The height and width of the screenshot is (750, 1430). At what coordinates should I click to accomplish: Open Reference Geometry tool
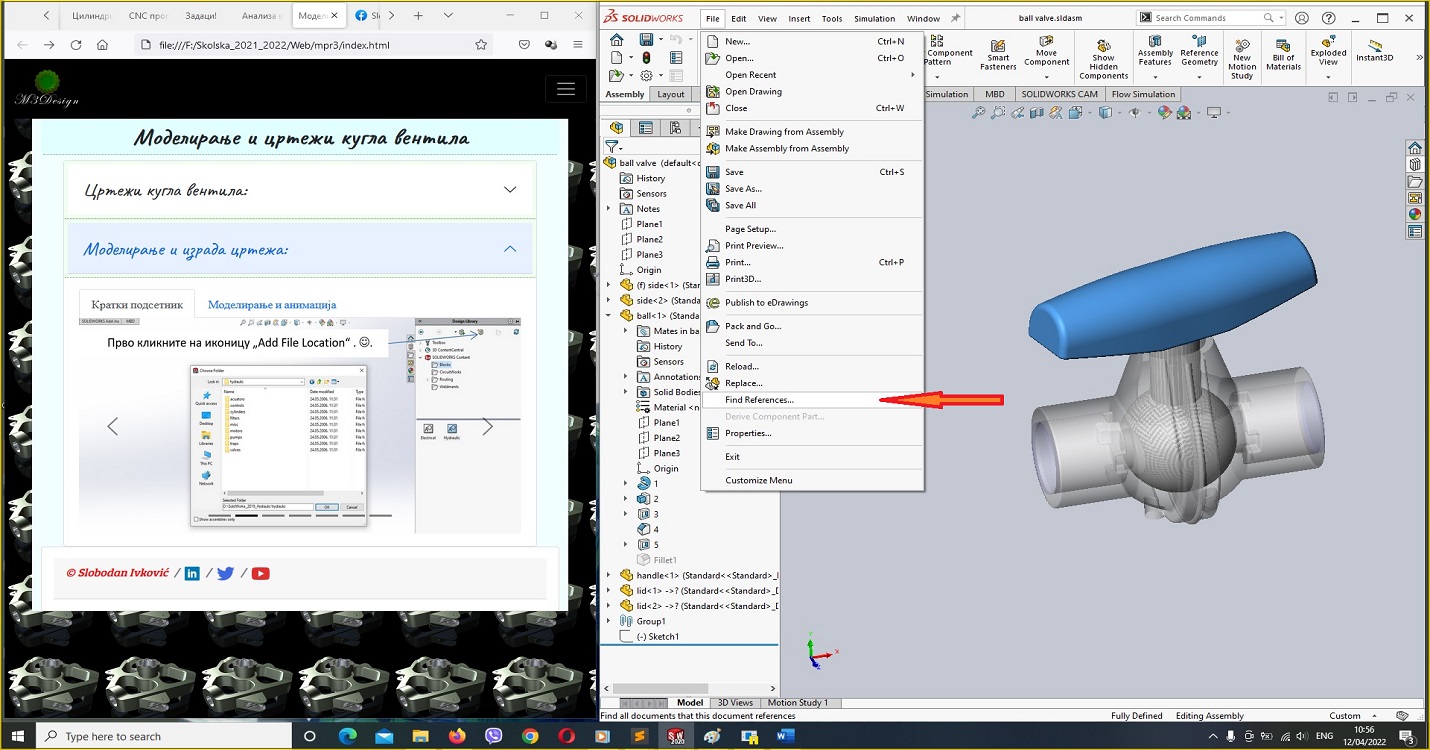click(x=1199, y=52)
